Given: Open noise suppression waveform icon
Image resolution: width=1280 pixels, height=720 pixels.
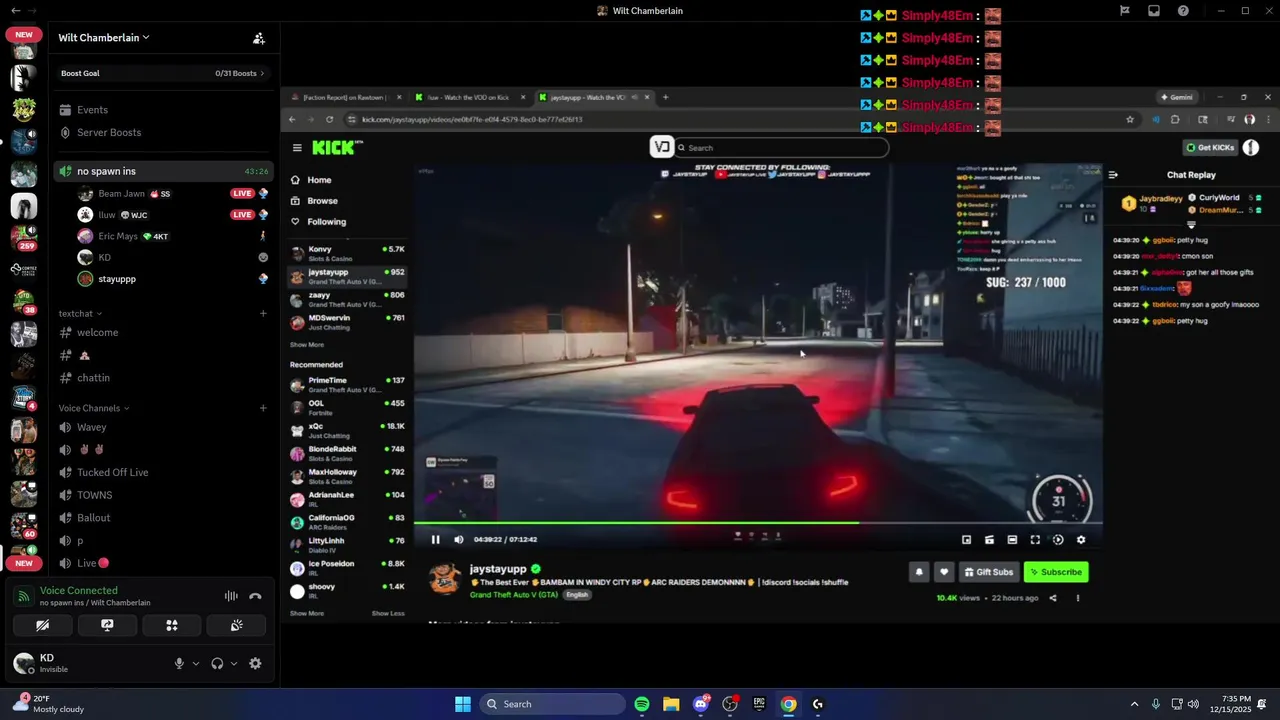Looking at the screenshot, I should coord(231,596).
